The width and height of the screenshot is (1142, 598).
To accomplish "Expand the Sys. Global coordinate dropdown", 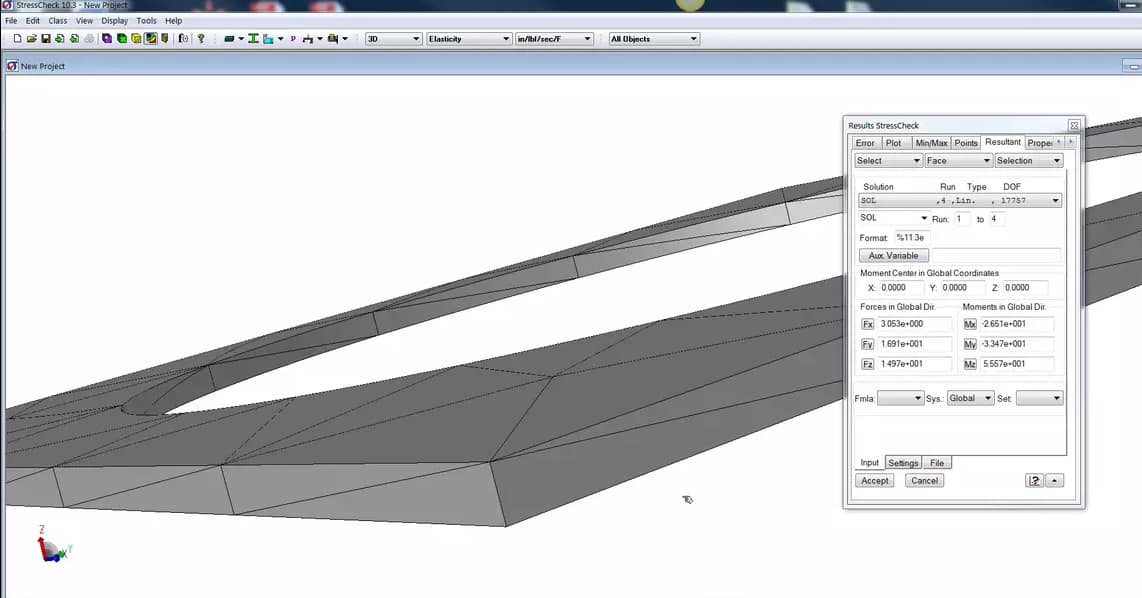I will pos(970,398).
